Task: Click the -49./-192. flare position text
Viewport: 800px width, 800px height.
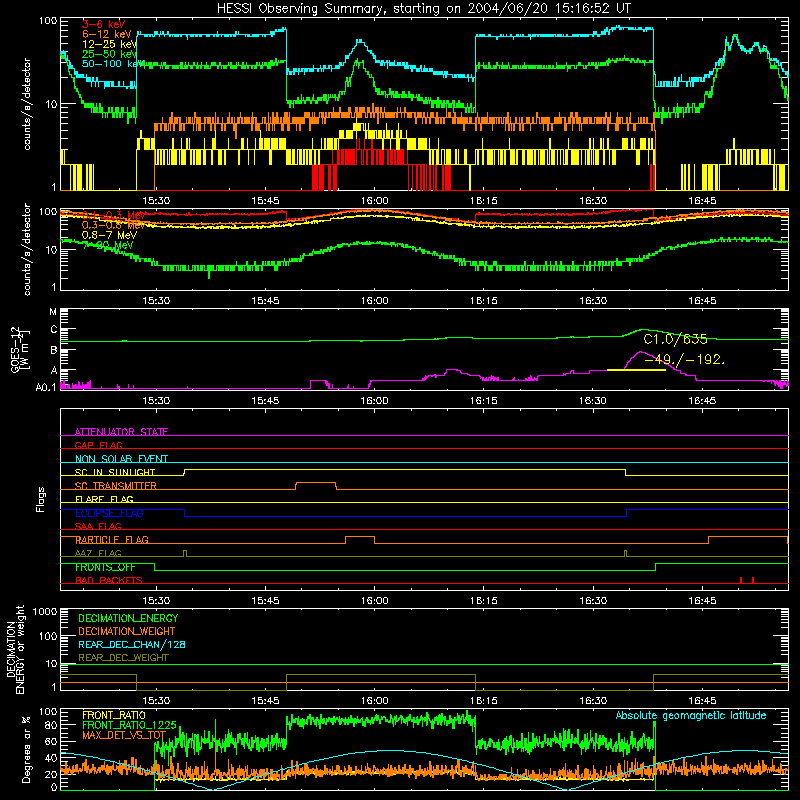Action: 685,359
